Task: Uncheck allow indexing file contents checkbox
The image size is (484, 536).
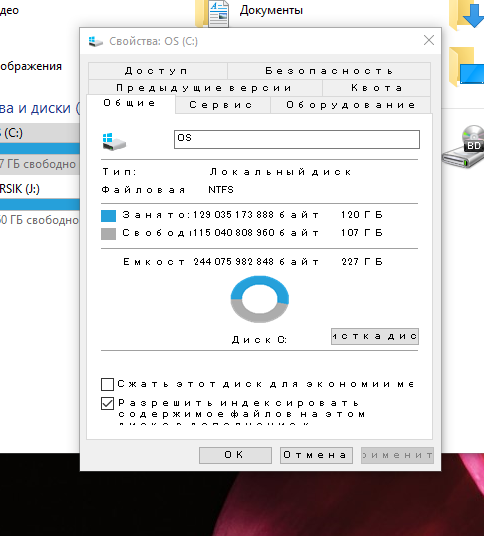Action: pos(107,403)
